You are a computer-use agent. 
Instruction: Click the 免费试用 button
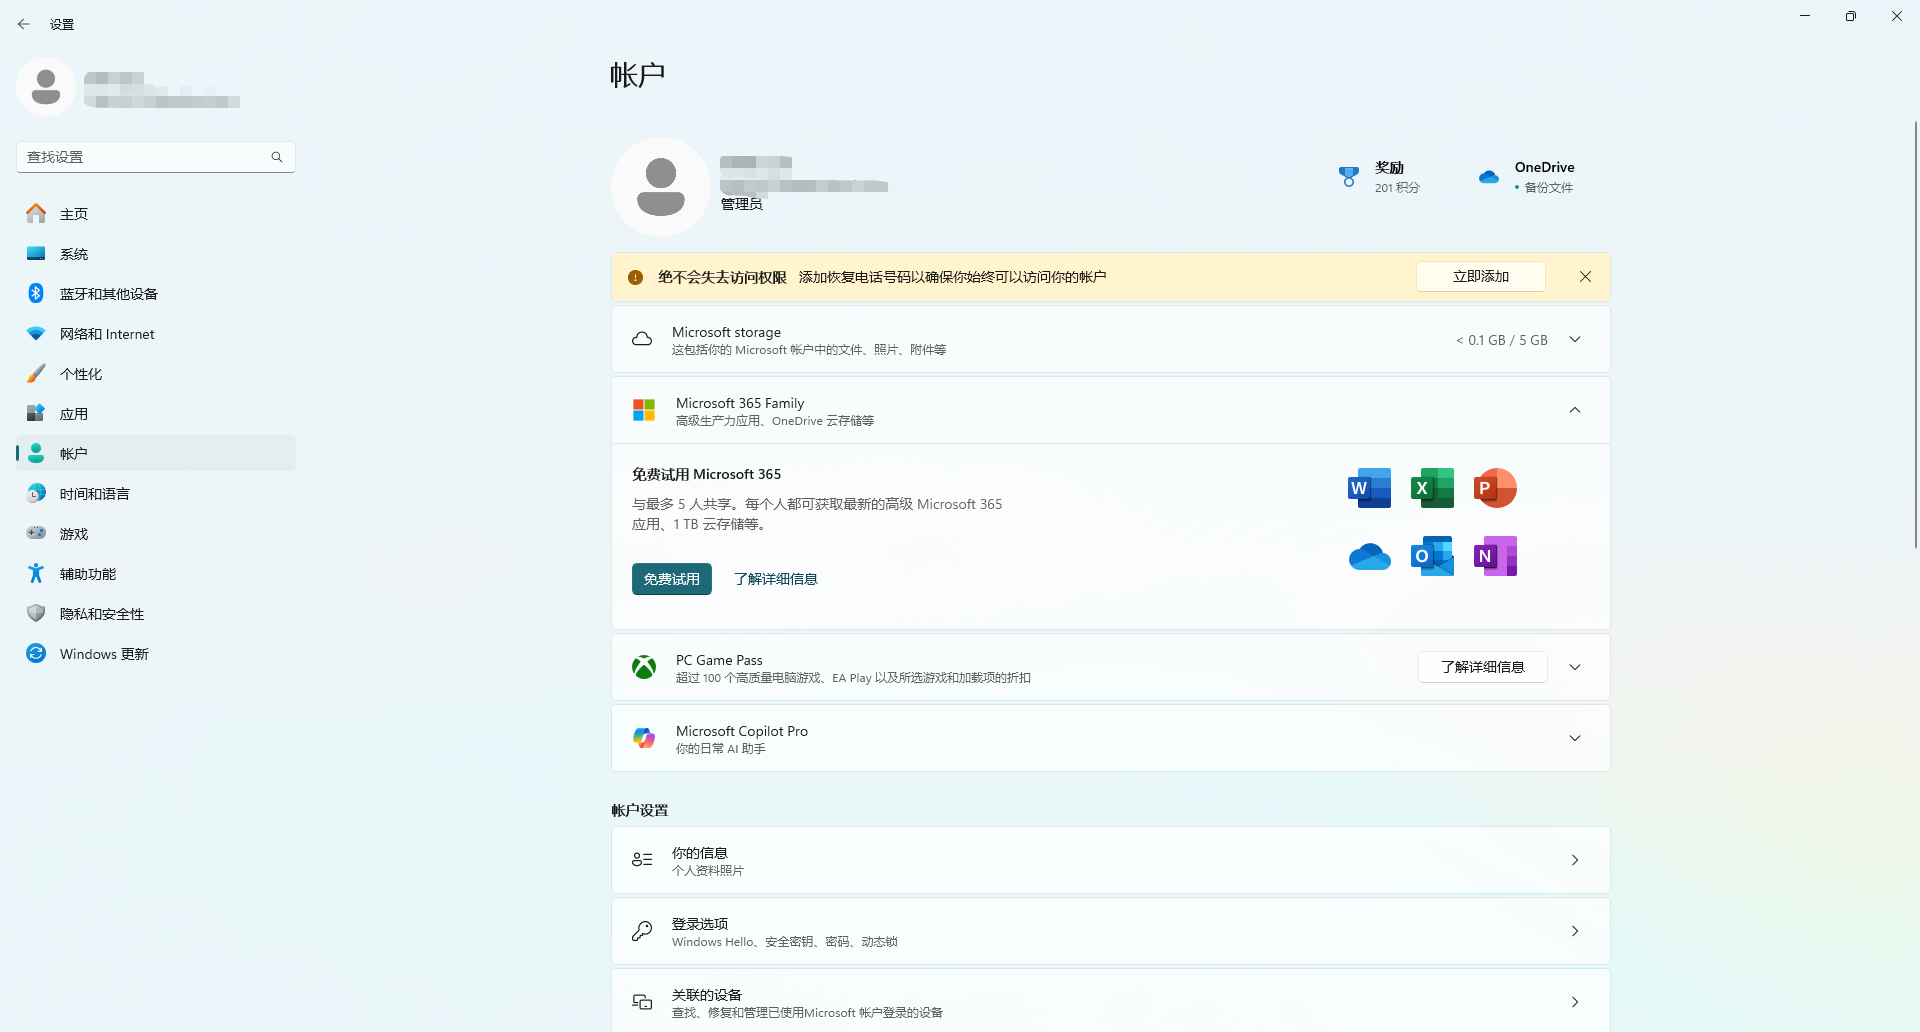[672, 579]
